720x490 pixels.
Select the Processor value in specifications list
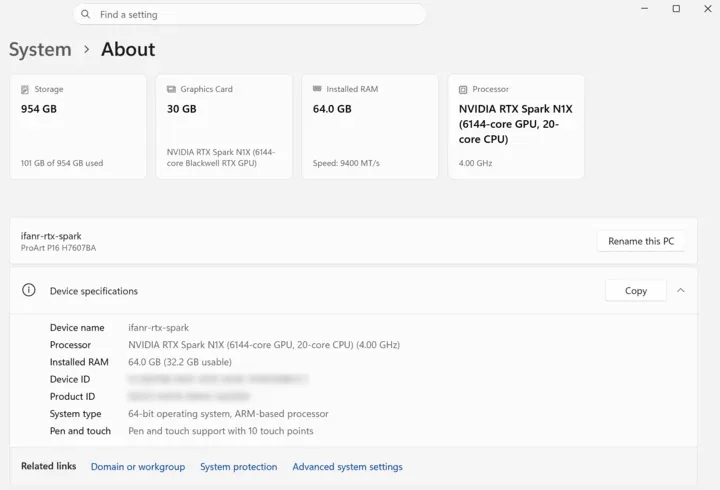coord(264,345)
